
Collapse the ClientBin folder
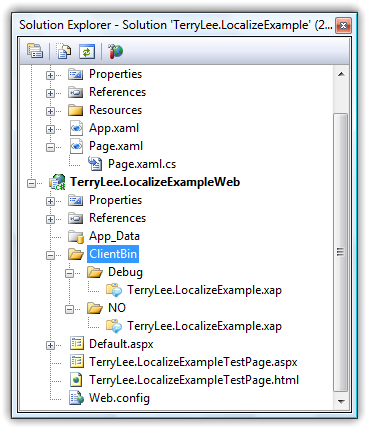(x=50, y=255)
